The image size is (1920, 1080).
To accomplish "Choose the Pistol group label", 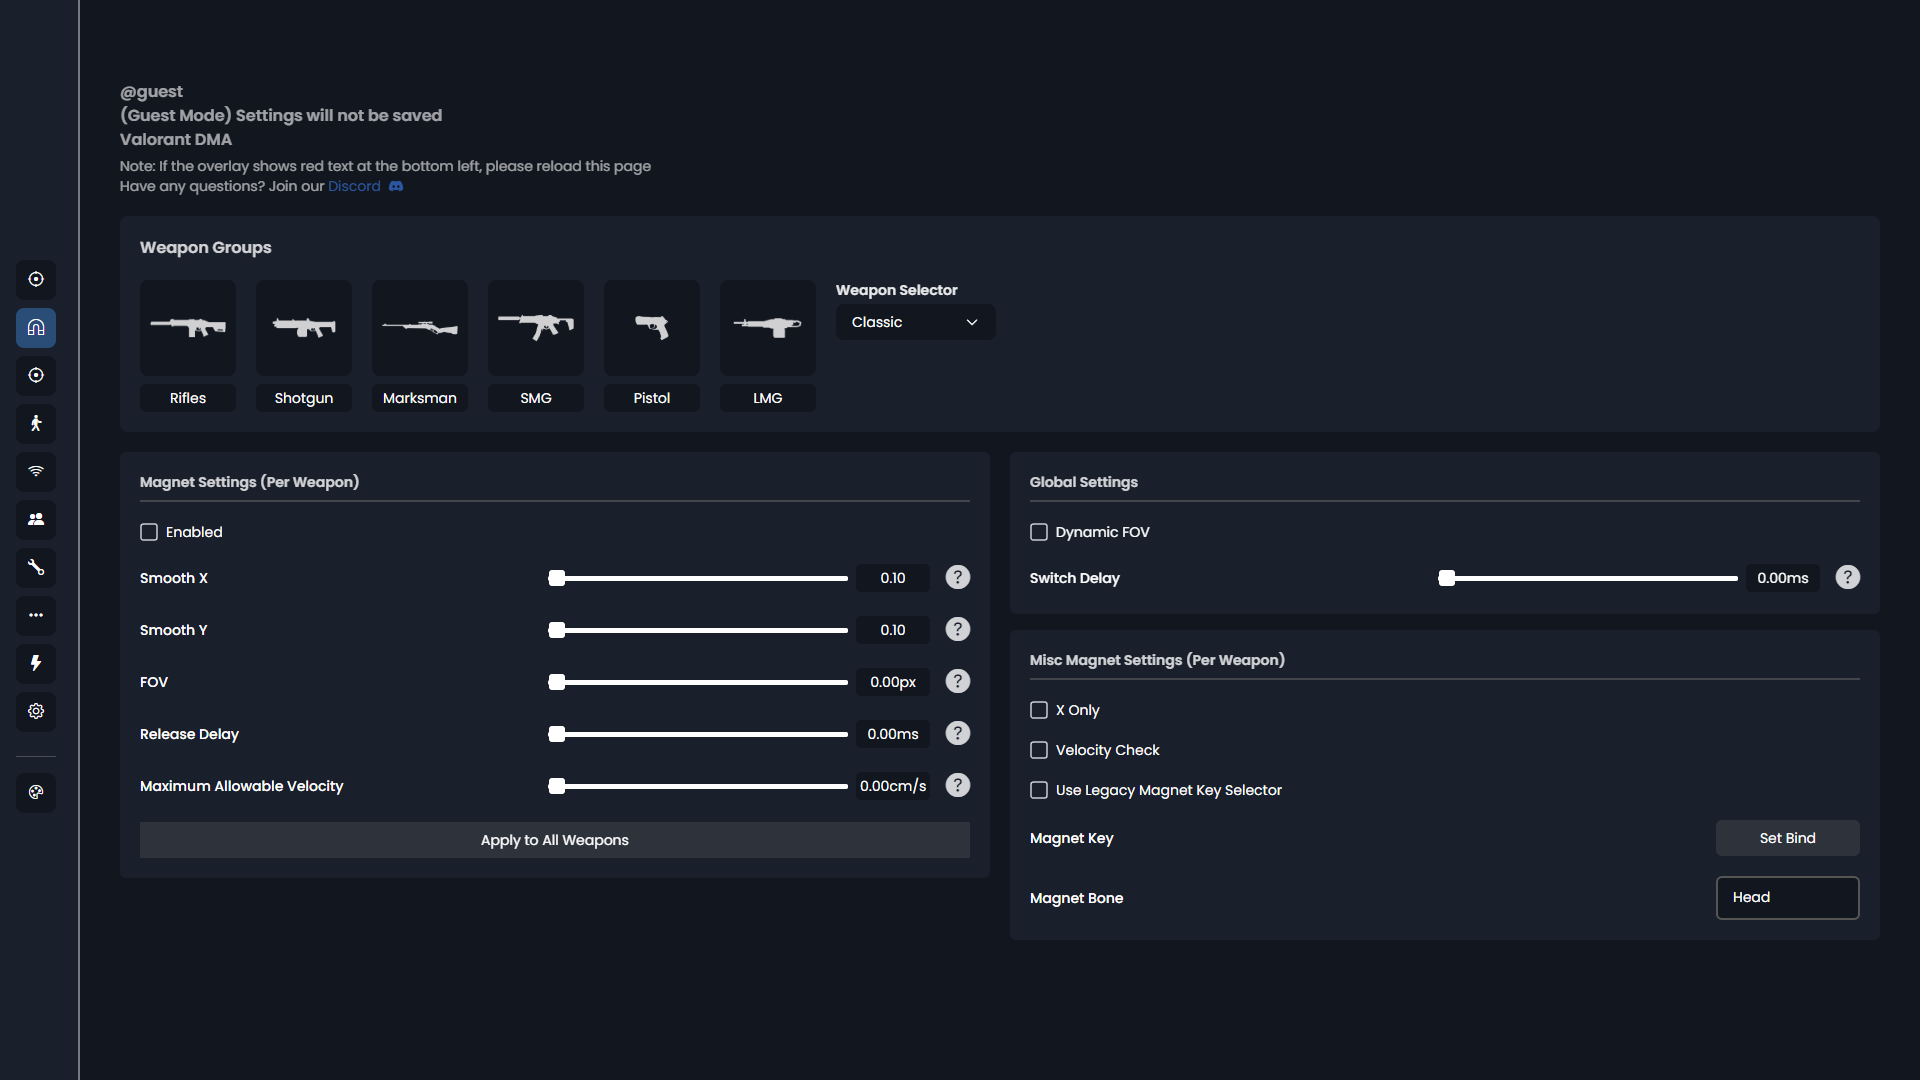I will click(652, 399).
